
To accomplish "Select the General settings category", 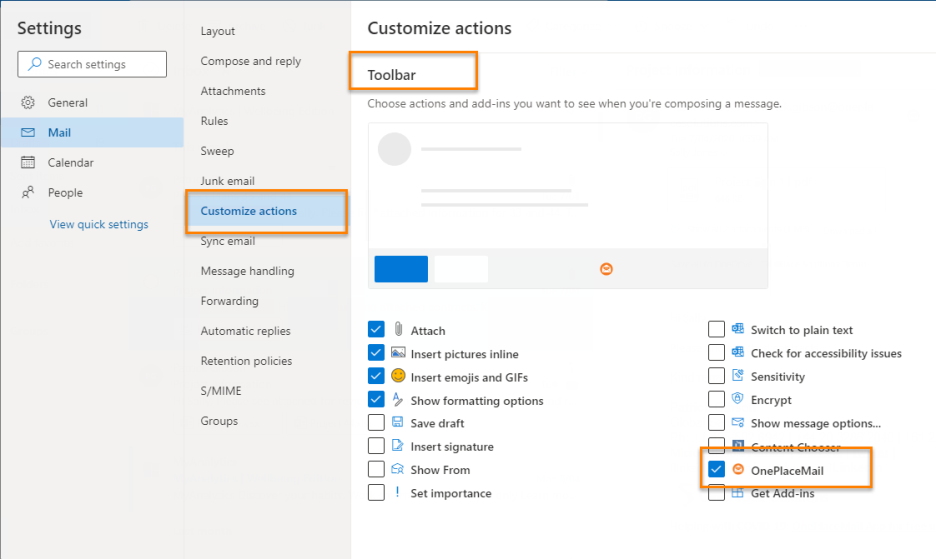I will [x=67, y=103].
